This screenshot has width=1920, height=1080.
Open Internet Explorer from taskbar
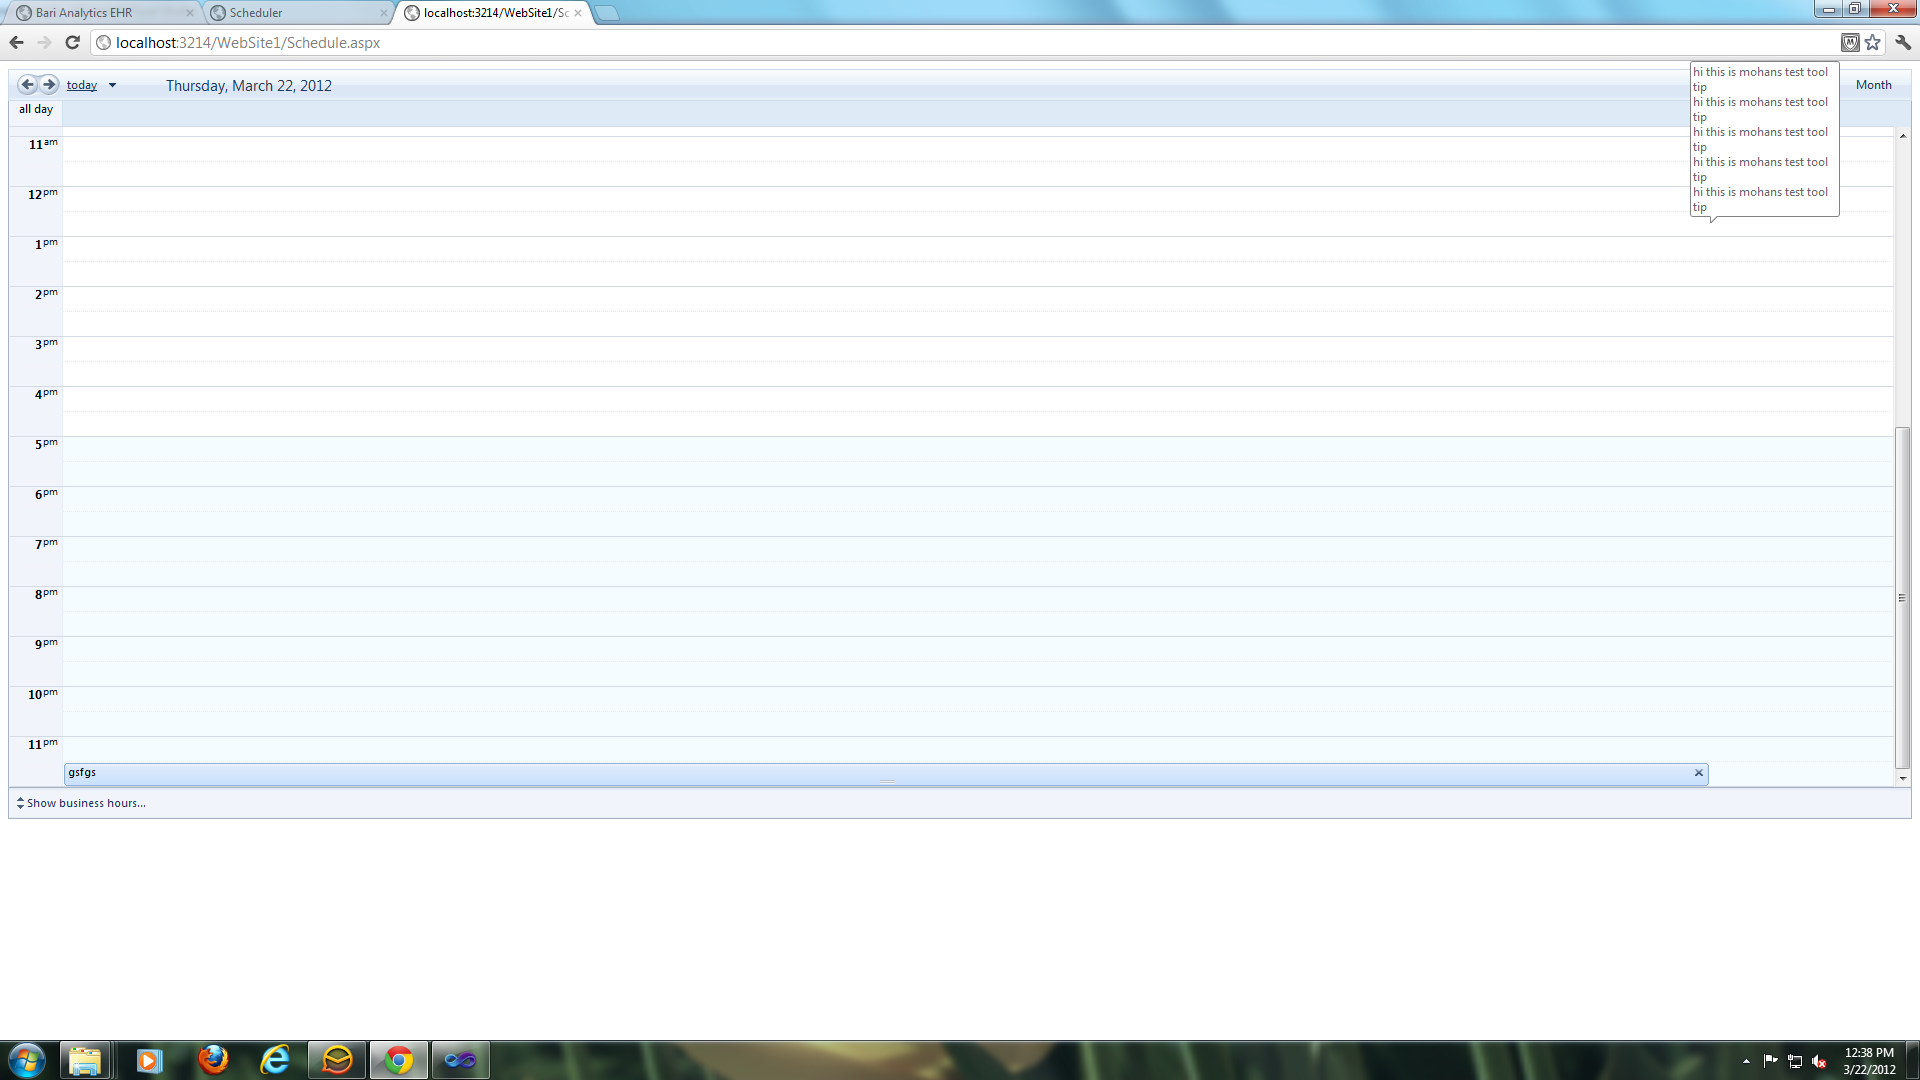point(274,1060)
